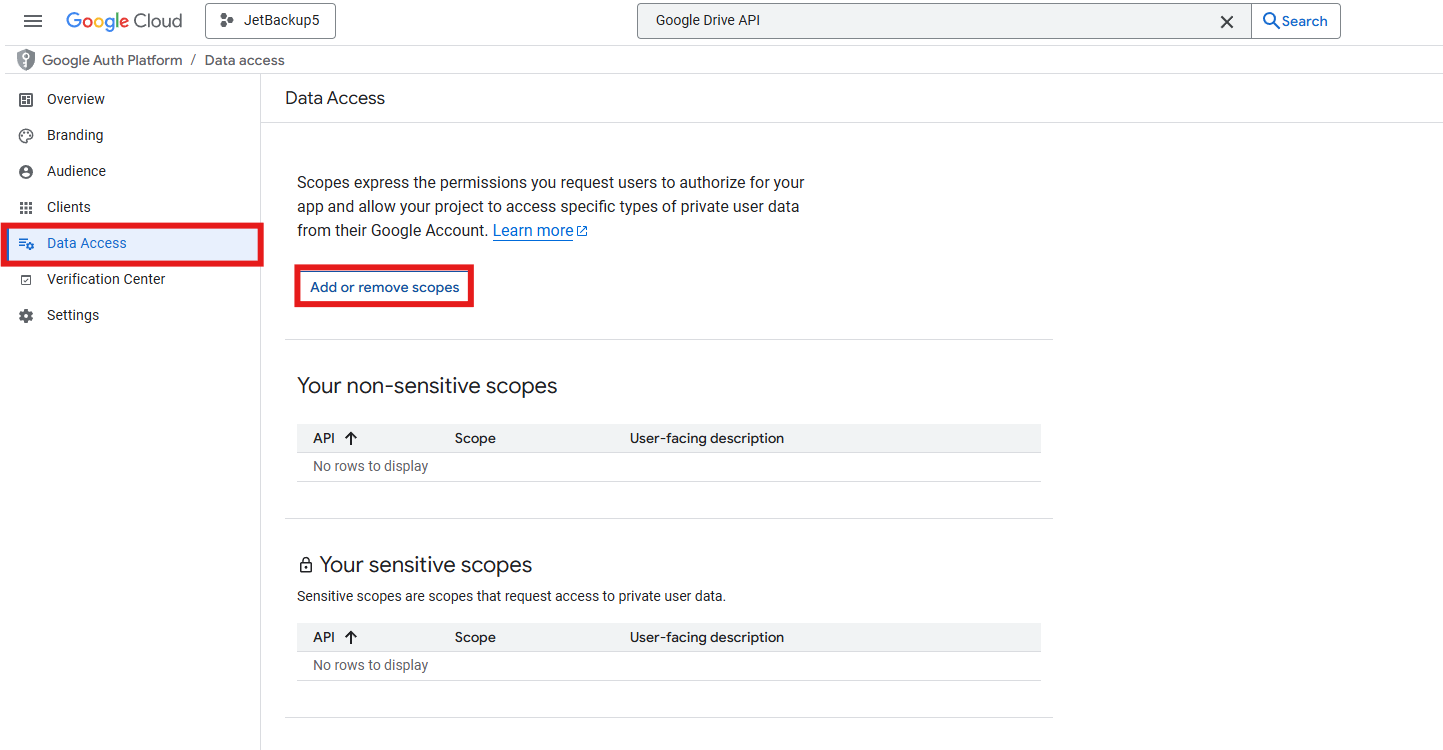Click the Add or remove scopes button
The image size is (1443, 750).
click(x=384, y=287)
